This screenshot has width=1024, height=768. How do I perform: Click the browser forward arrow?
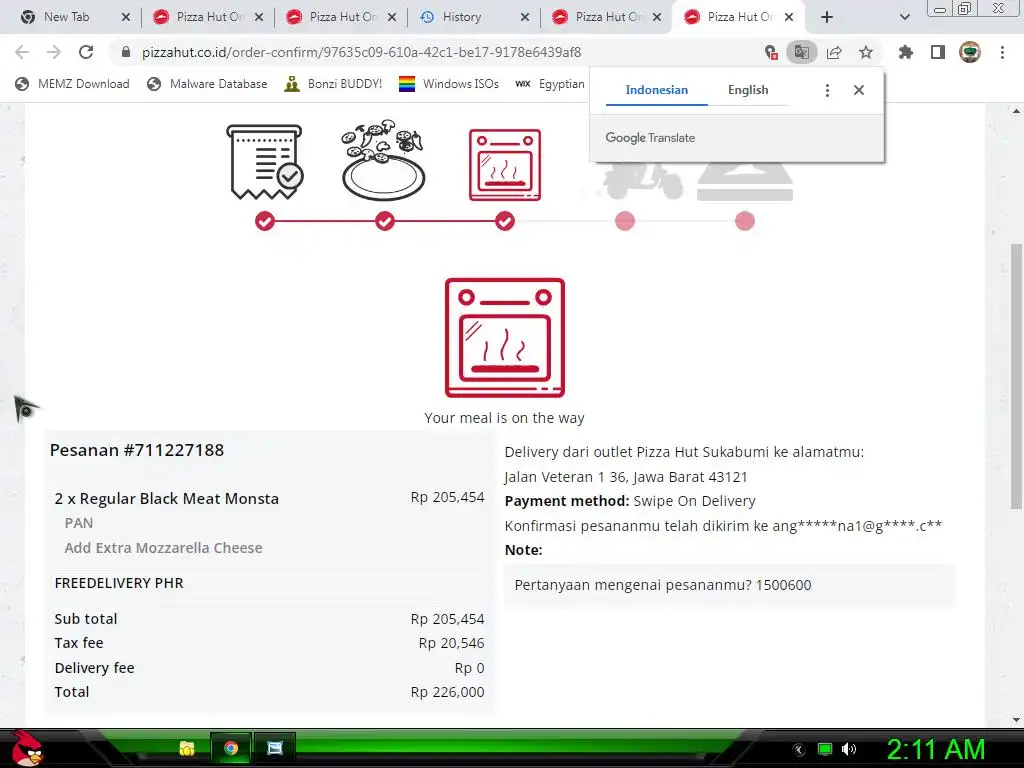click(54, 52)
